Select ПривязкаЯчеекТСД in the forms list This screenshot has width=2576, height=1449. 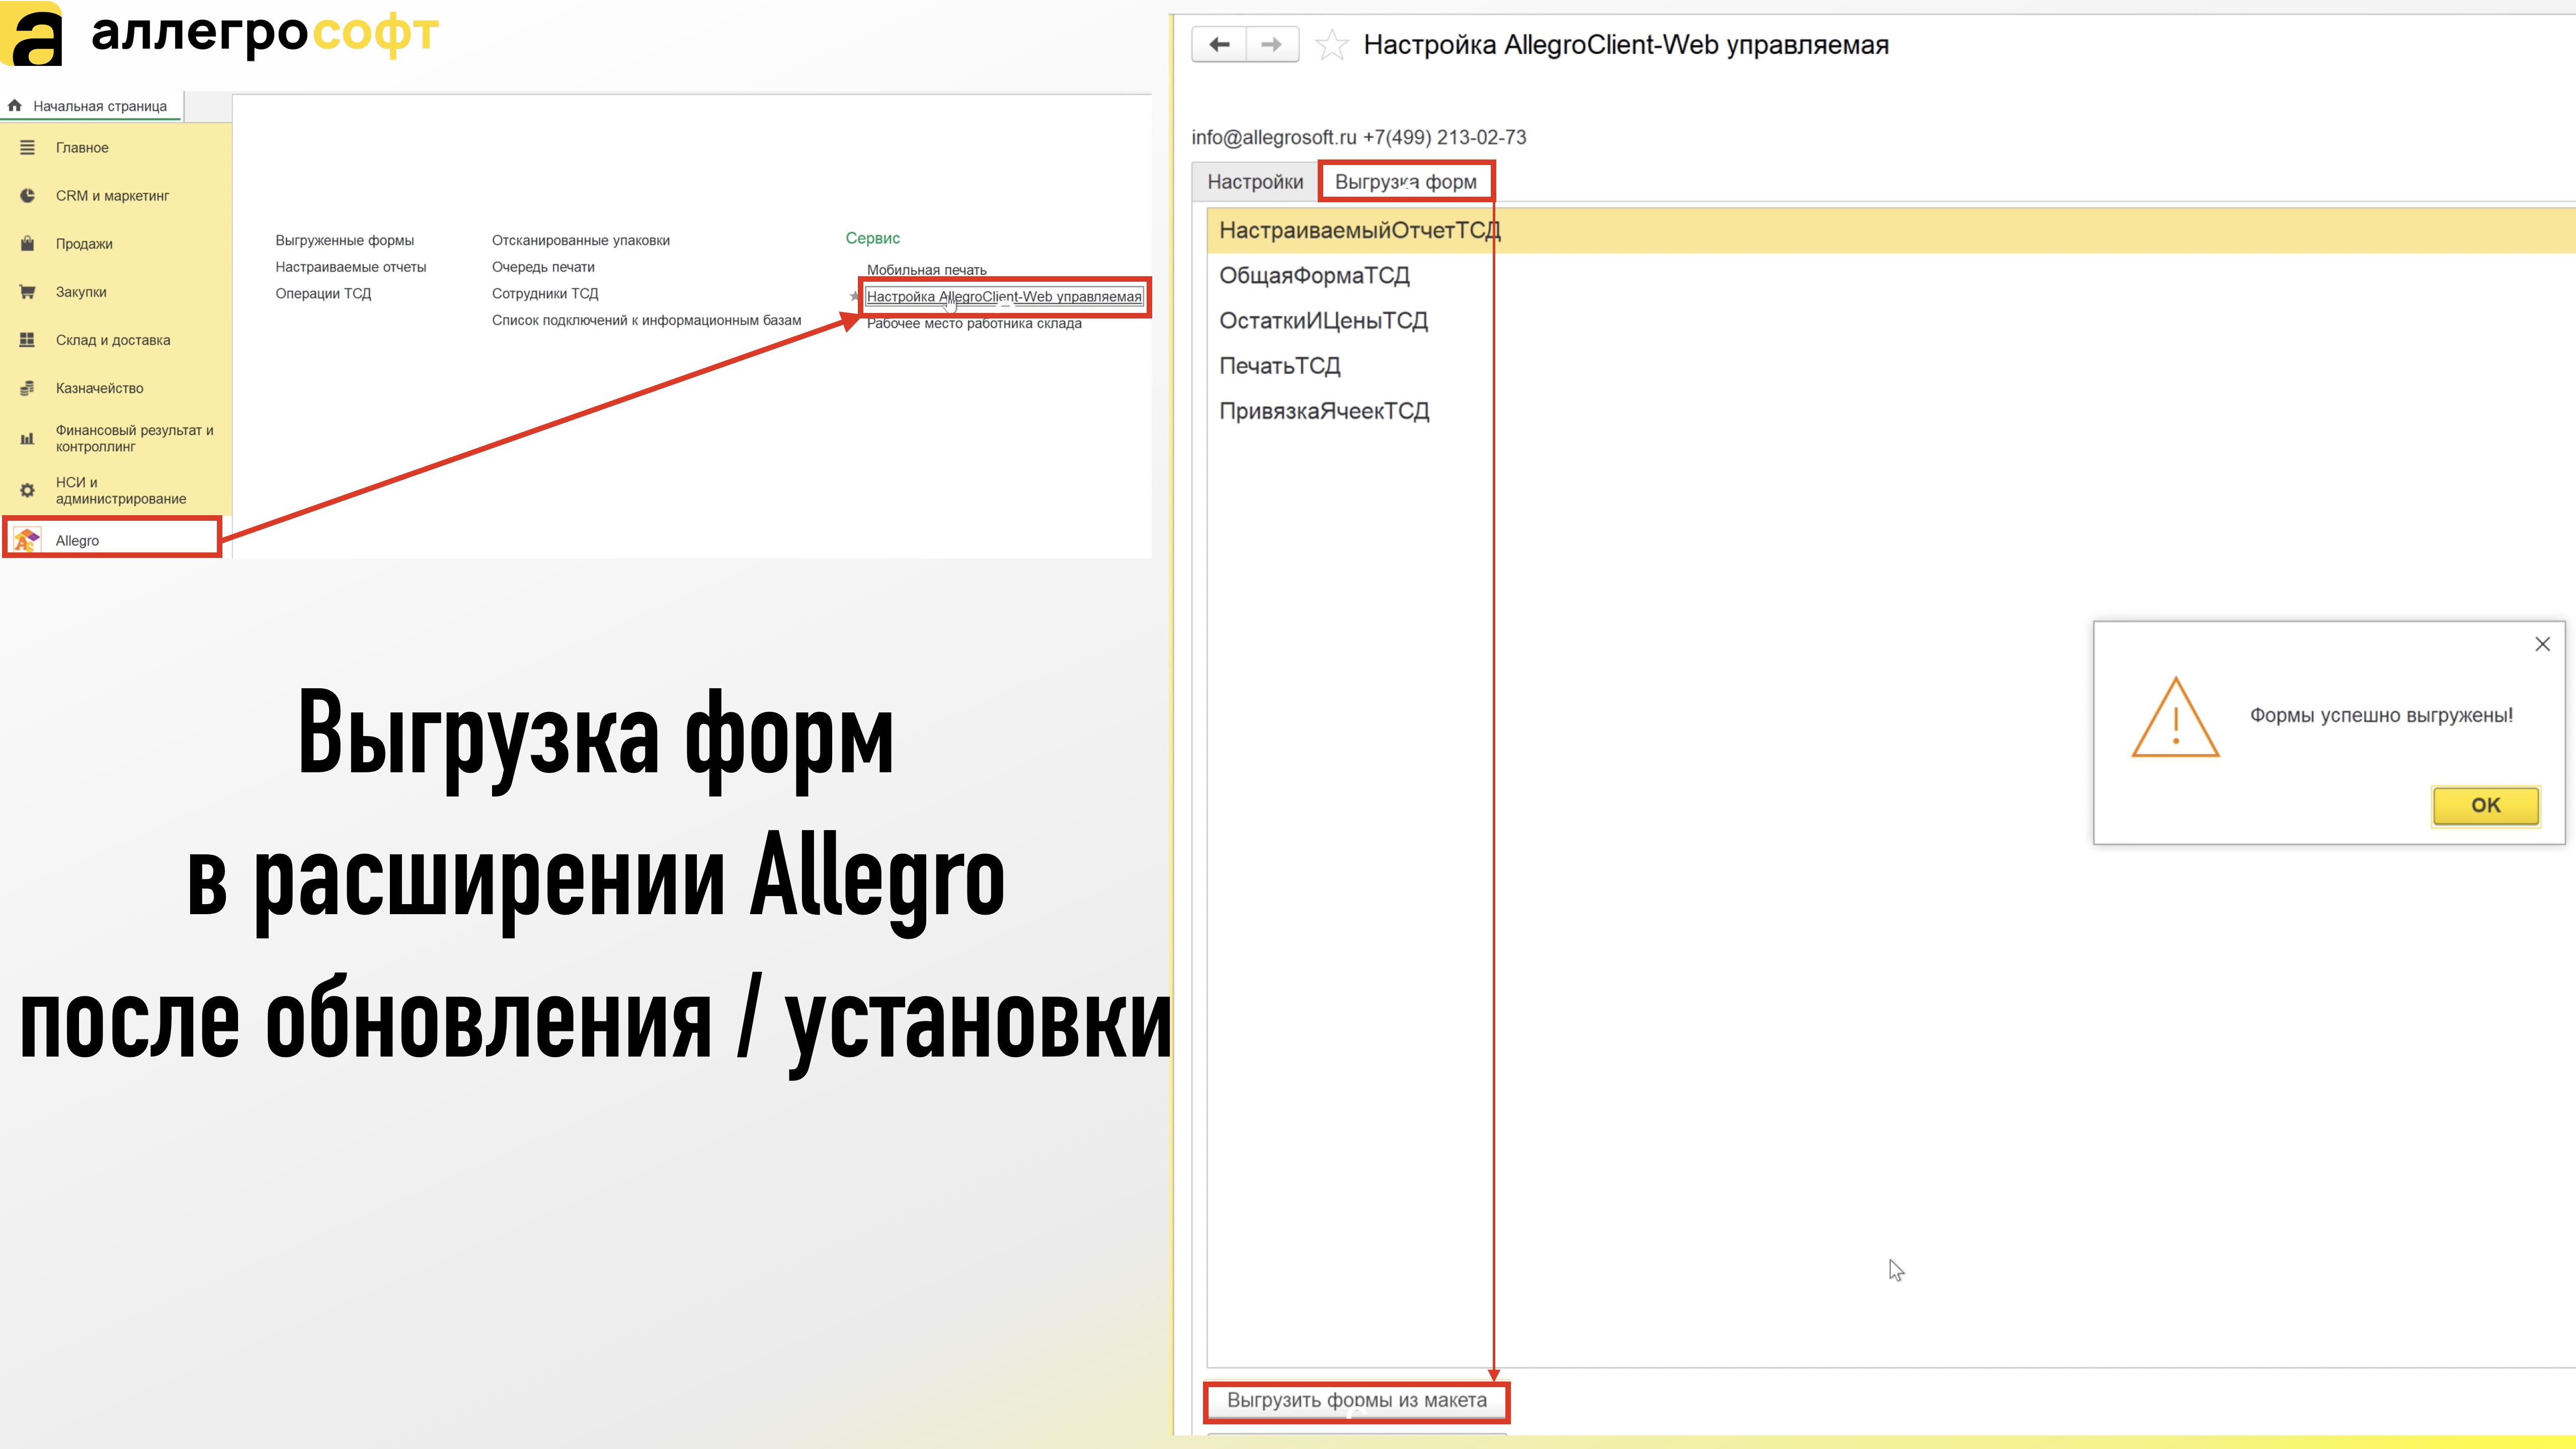(x=1891, y=411)
